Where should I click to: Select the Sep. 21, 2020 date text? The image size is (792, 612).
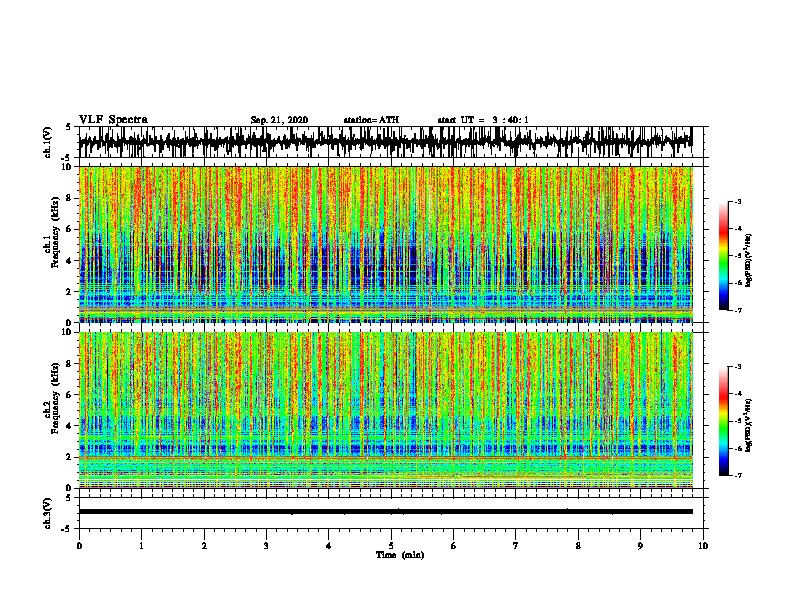pyautogui.click(x=279, y=120)
